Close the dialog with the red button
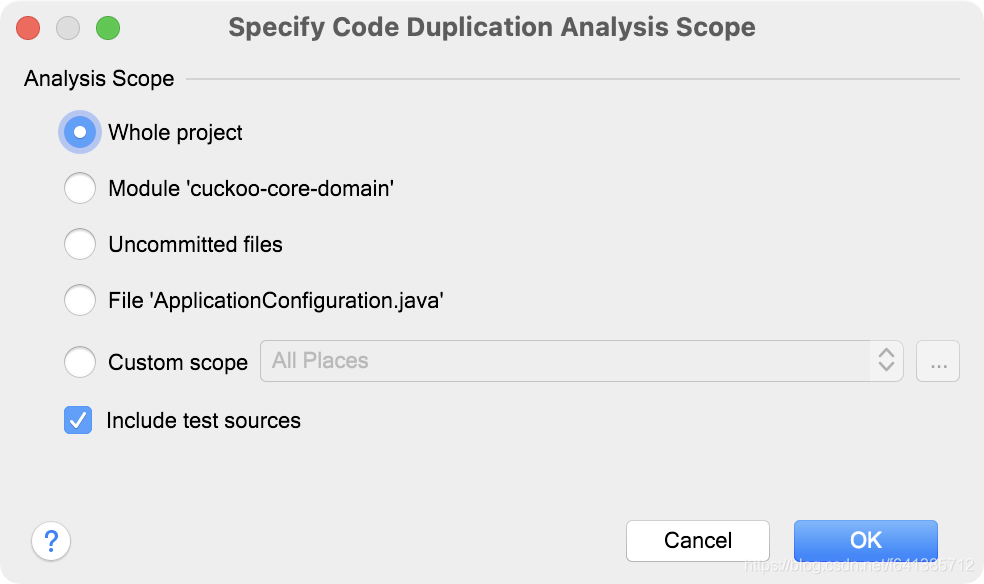Screen dimensions: 984x584 (28, 28)
